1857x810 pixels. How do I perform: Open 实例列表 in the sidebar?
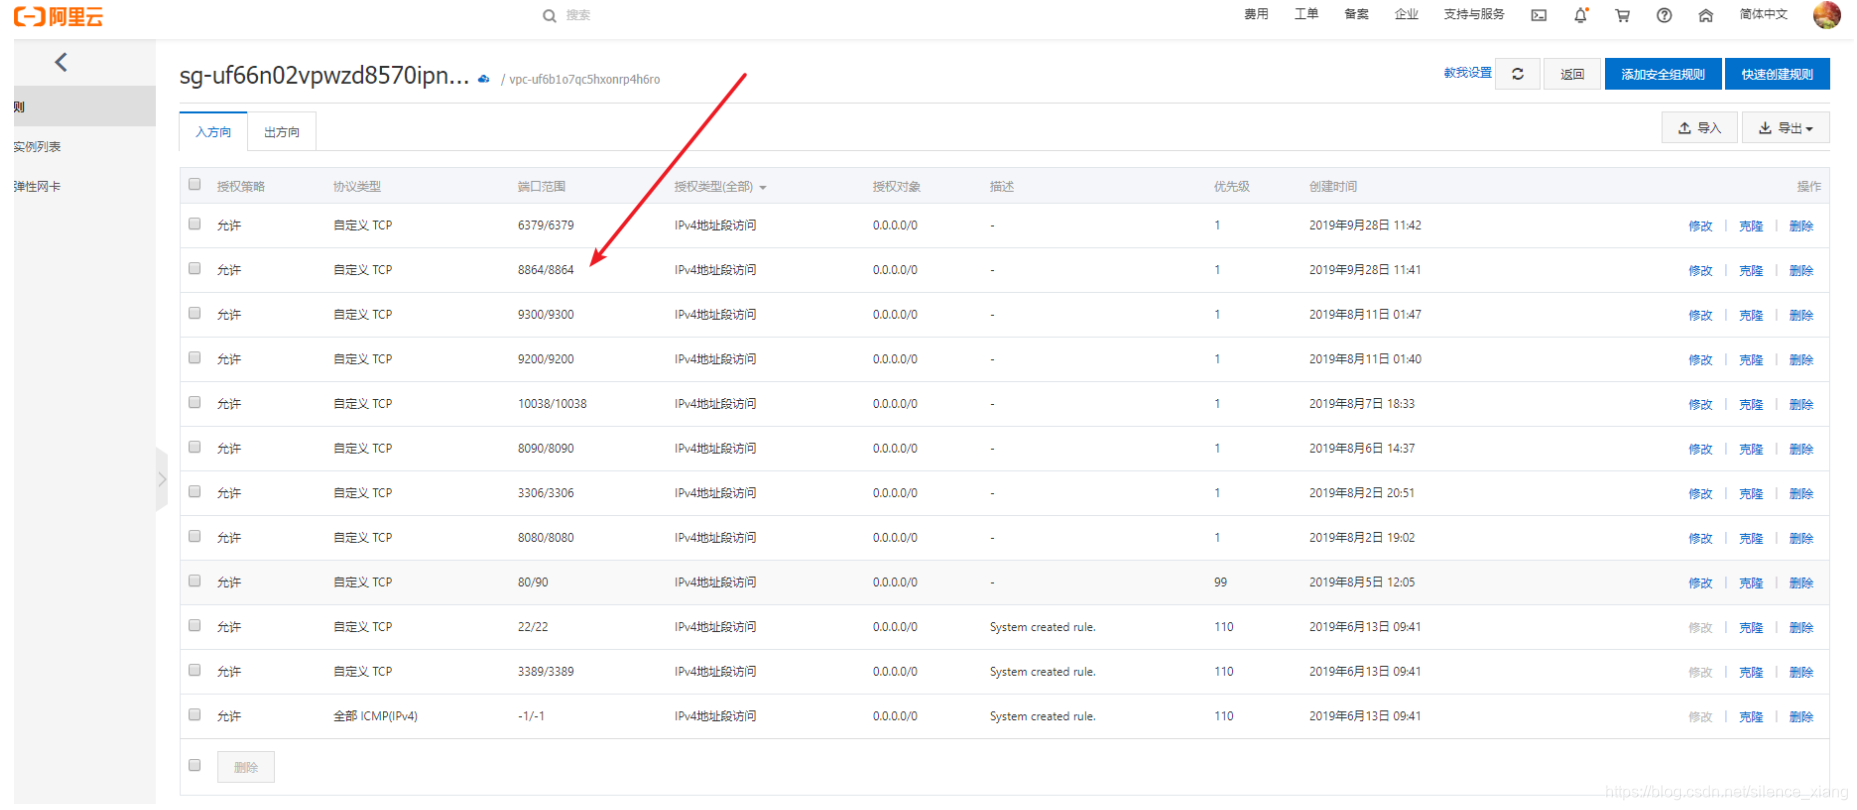pos(37,147)
